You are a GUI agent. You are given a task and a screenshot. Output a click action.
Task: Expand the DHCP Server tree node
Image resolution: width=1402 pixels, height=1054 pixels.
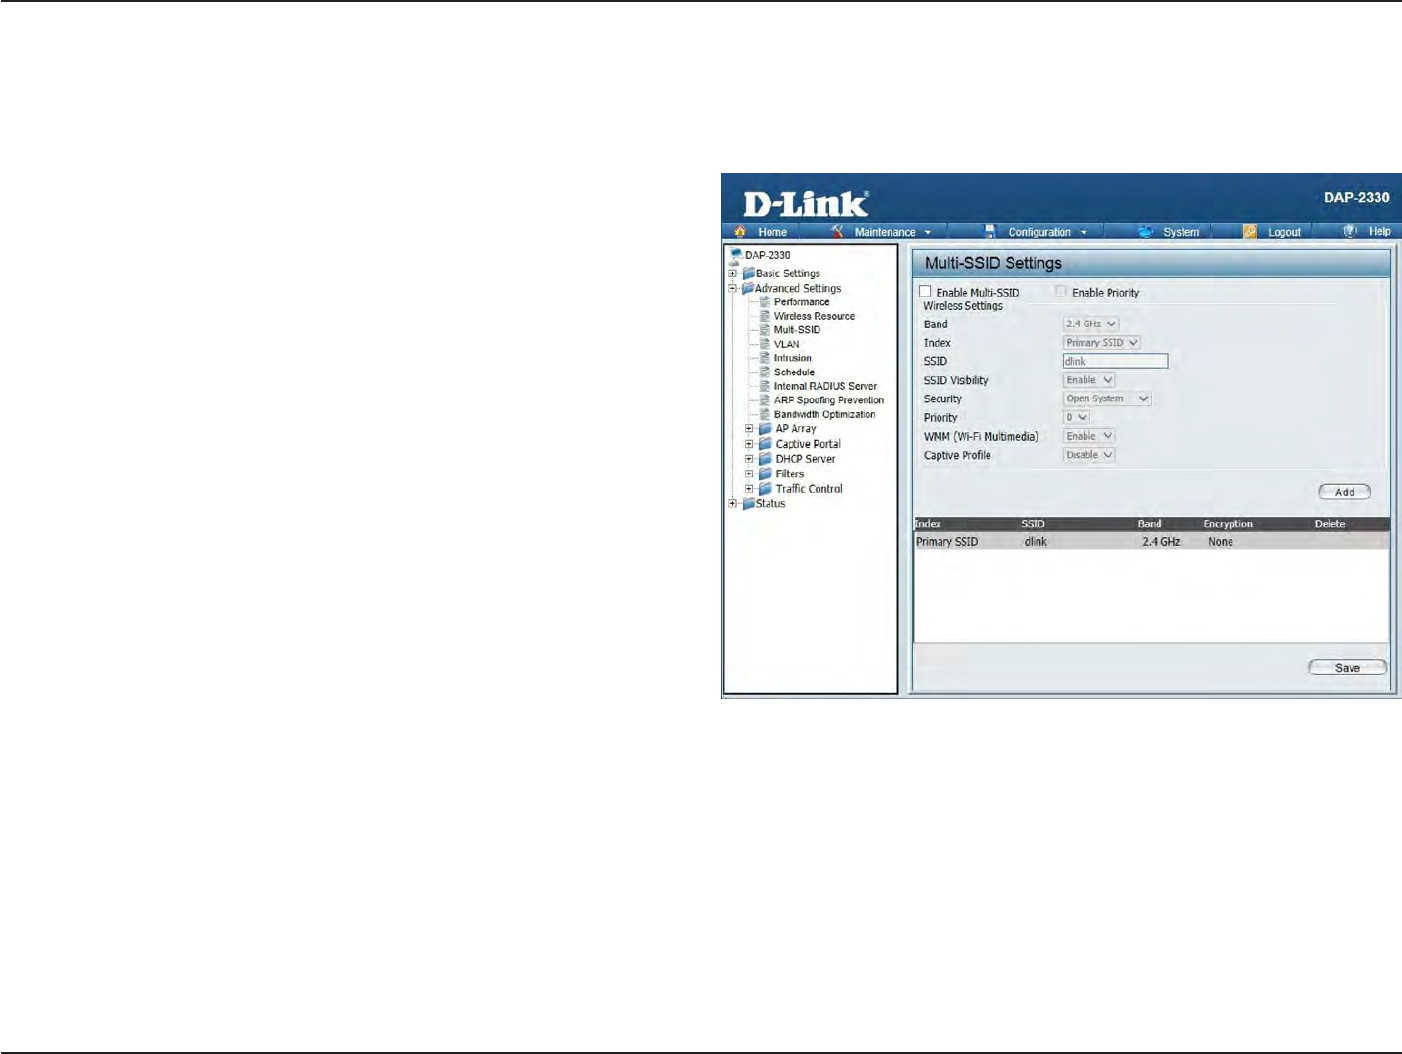tap(749, 459)
